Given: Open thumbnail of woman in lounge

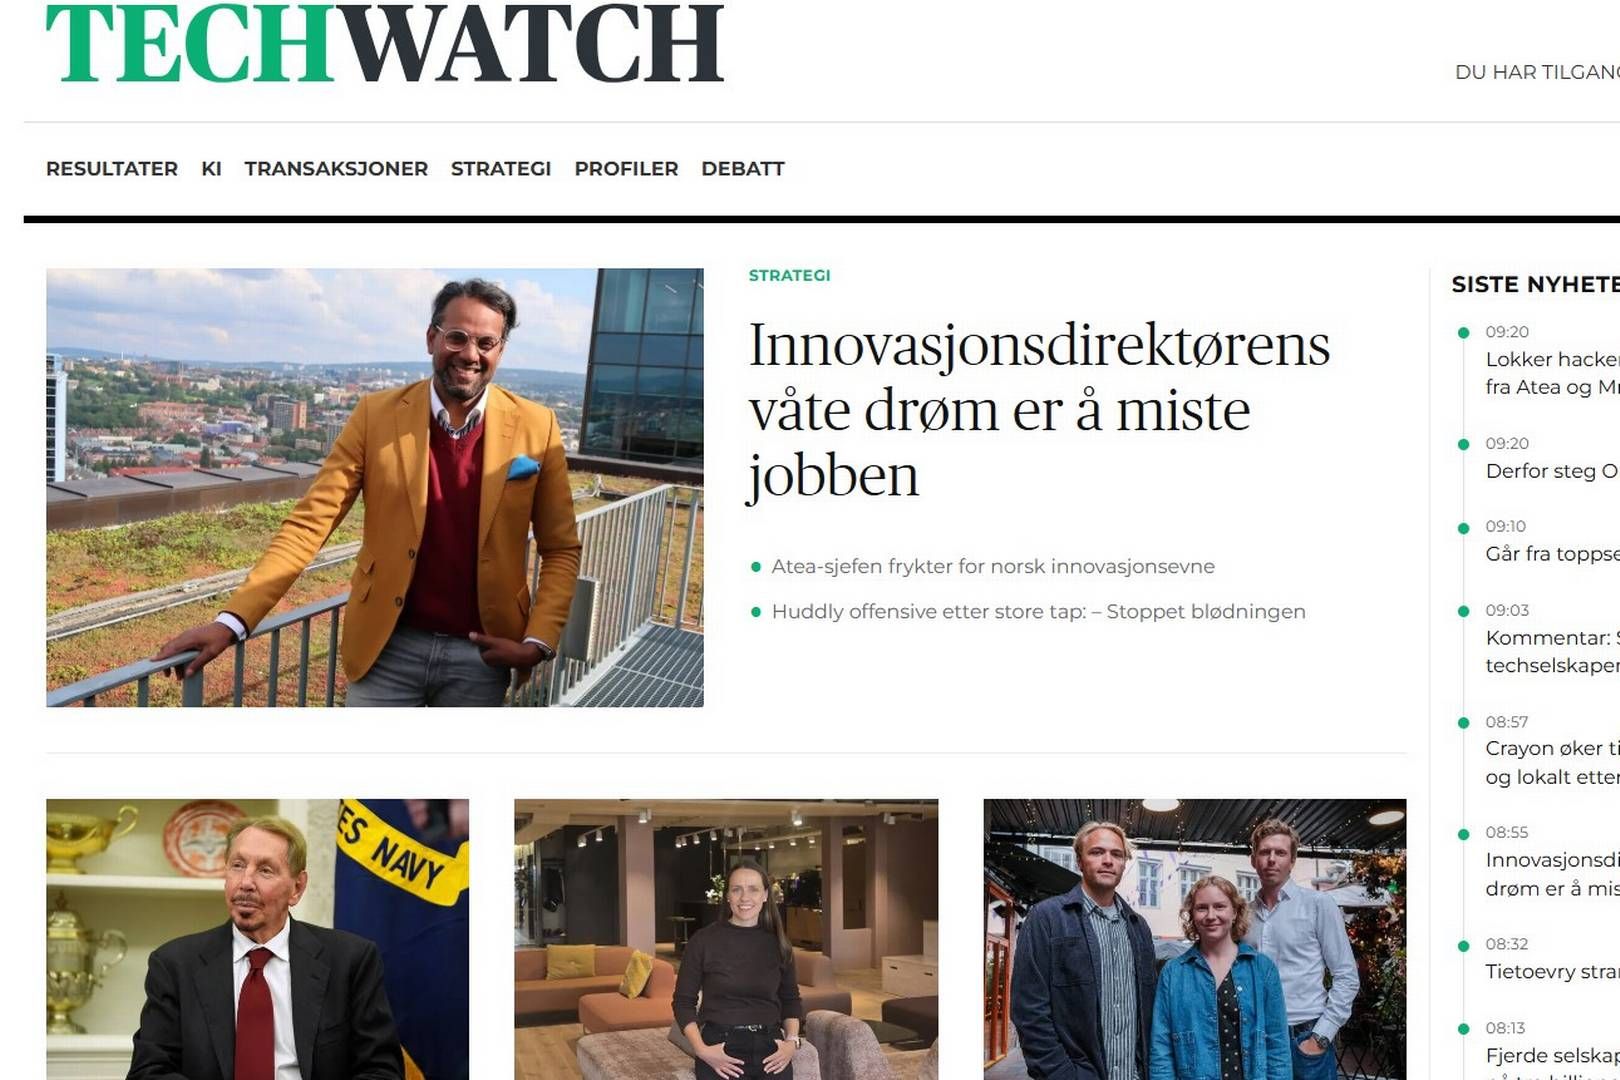Looking at the screenshot, I should (x=726, y=939).
